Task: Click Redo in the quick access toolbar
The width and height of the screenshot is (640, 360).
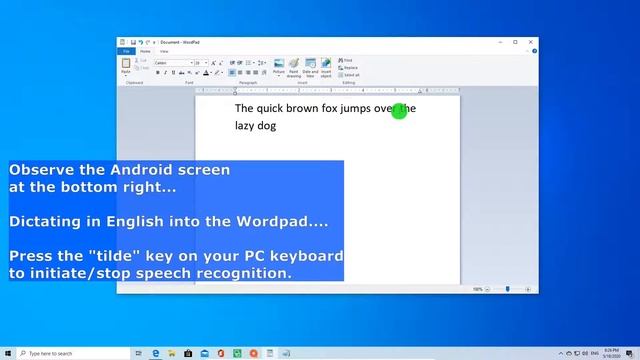Action: [x=148, y=42]
